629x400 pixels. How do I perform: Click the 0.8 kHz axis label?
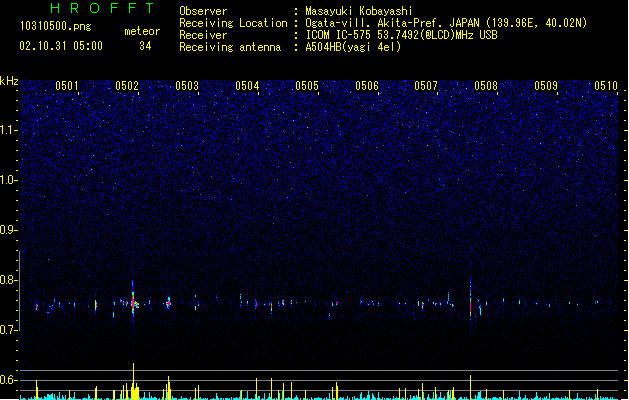[x=9, y=280]
